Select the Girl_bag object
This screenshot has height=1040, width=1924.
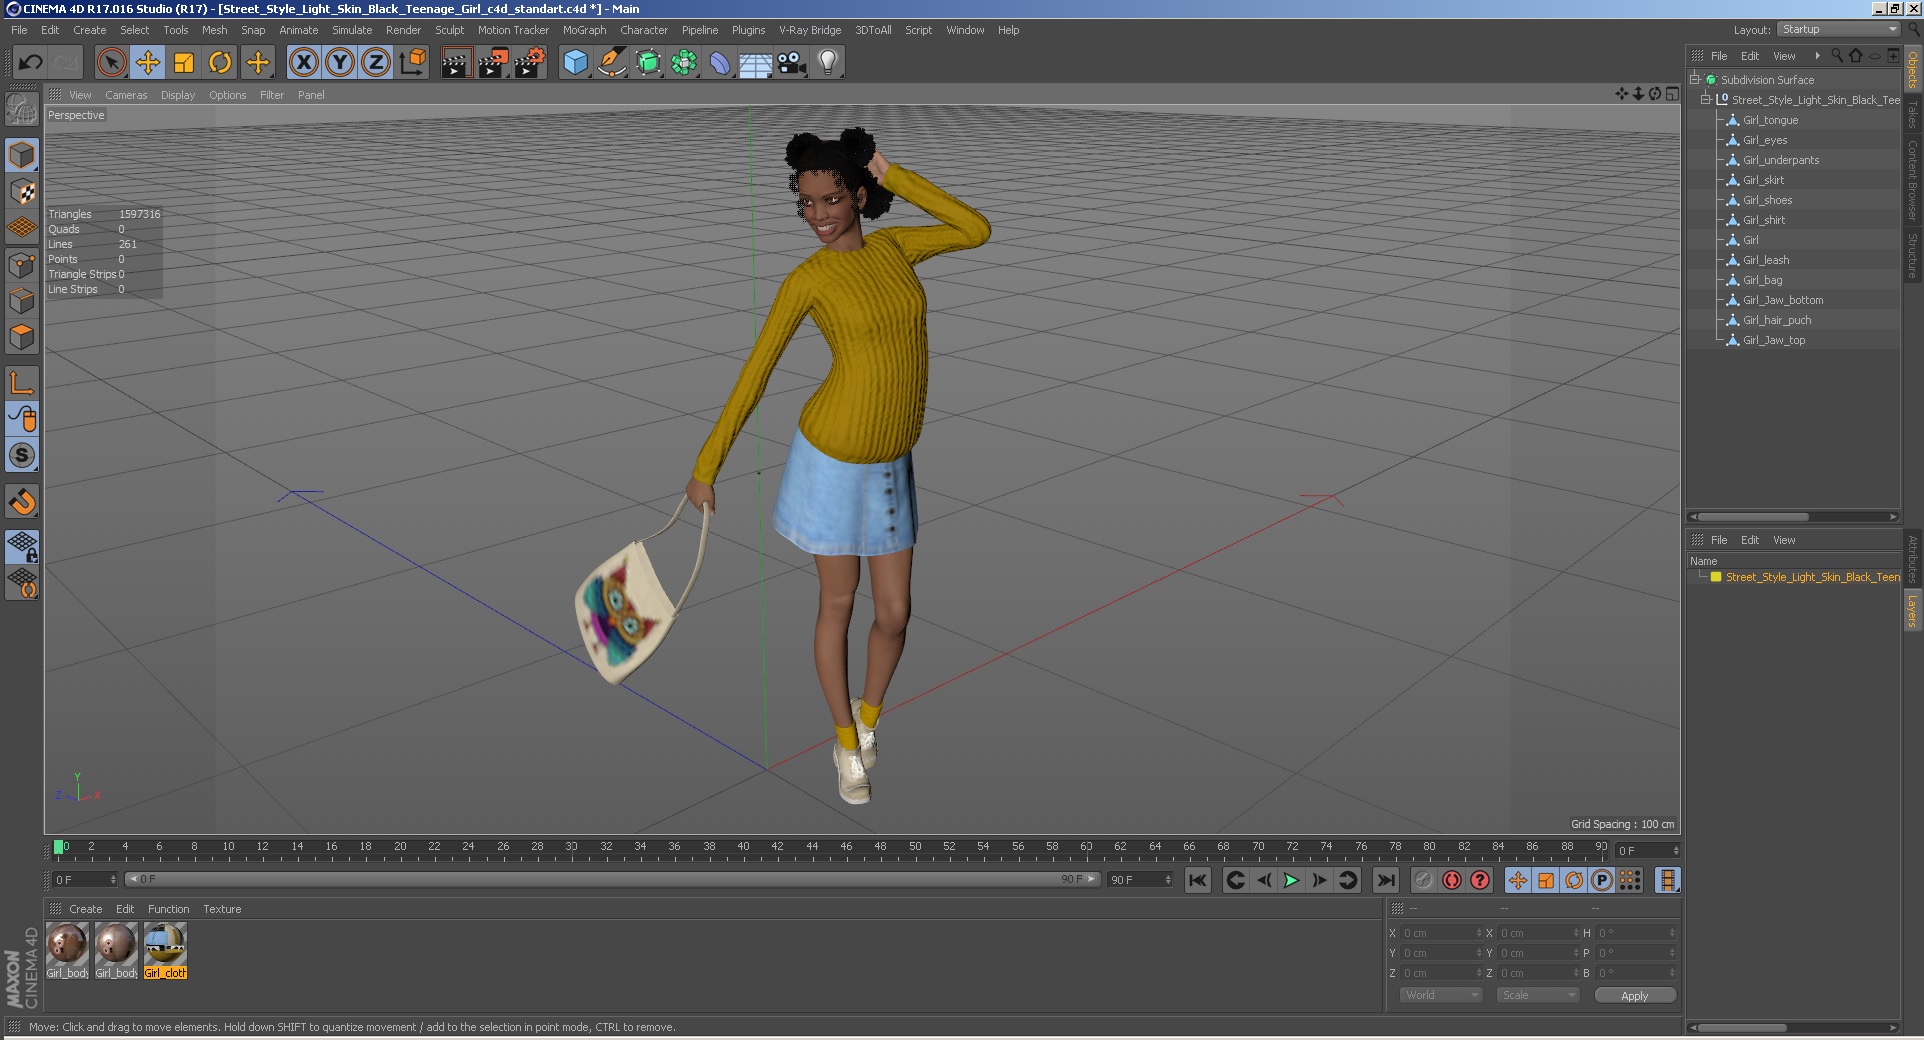pyautogui.click(x=1762, y=280)
